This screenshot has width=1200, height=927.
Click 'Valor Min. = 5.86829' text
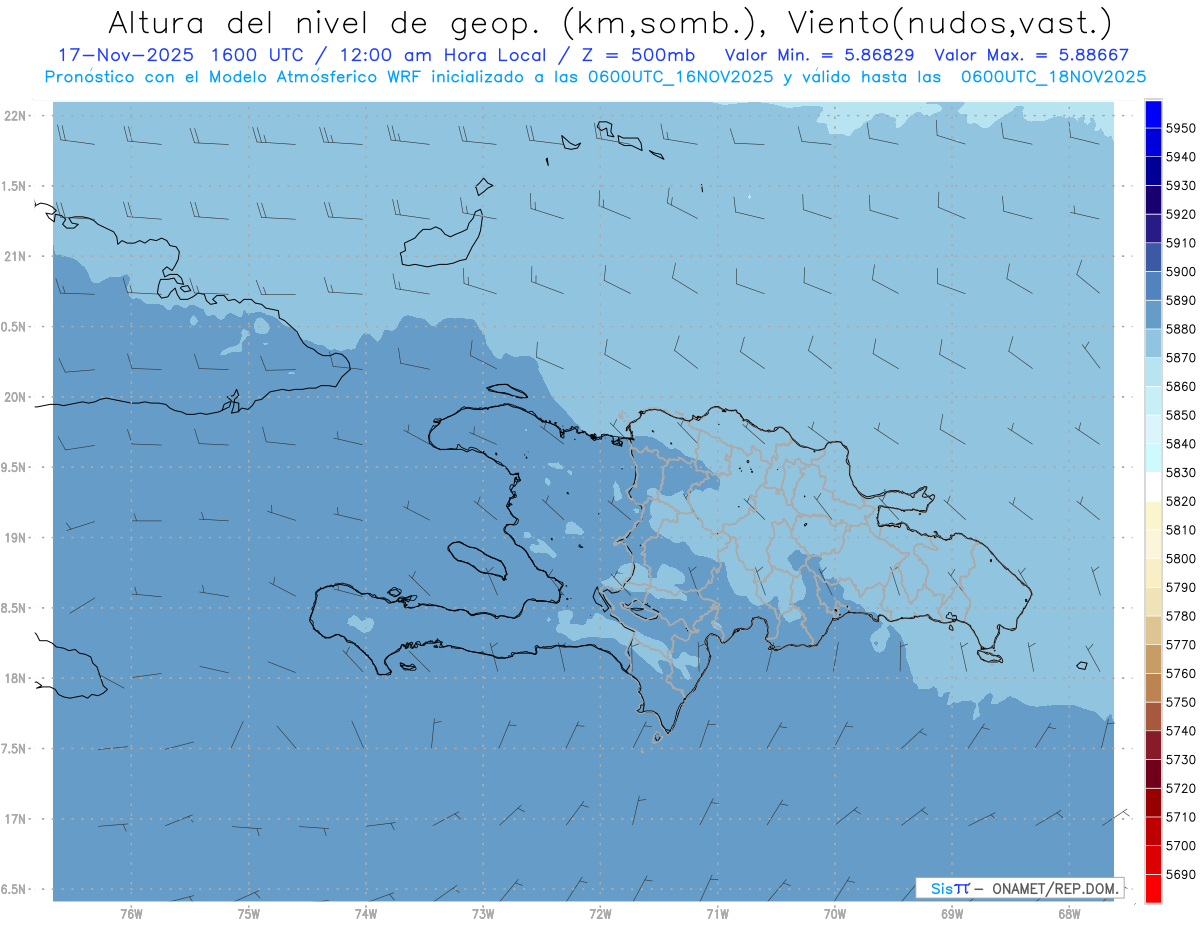point(820,55)
